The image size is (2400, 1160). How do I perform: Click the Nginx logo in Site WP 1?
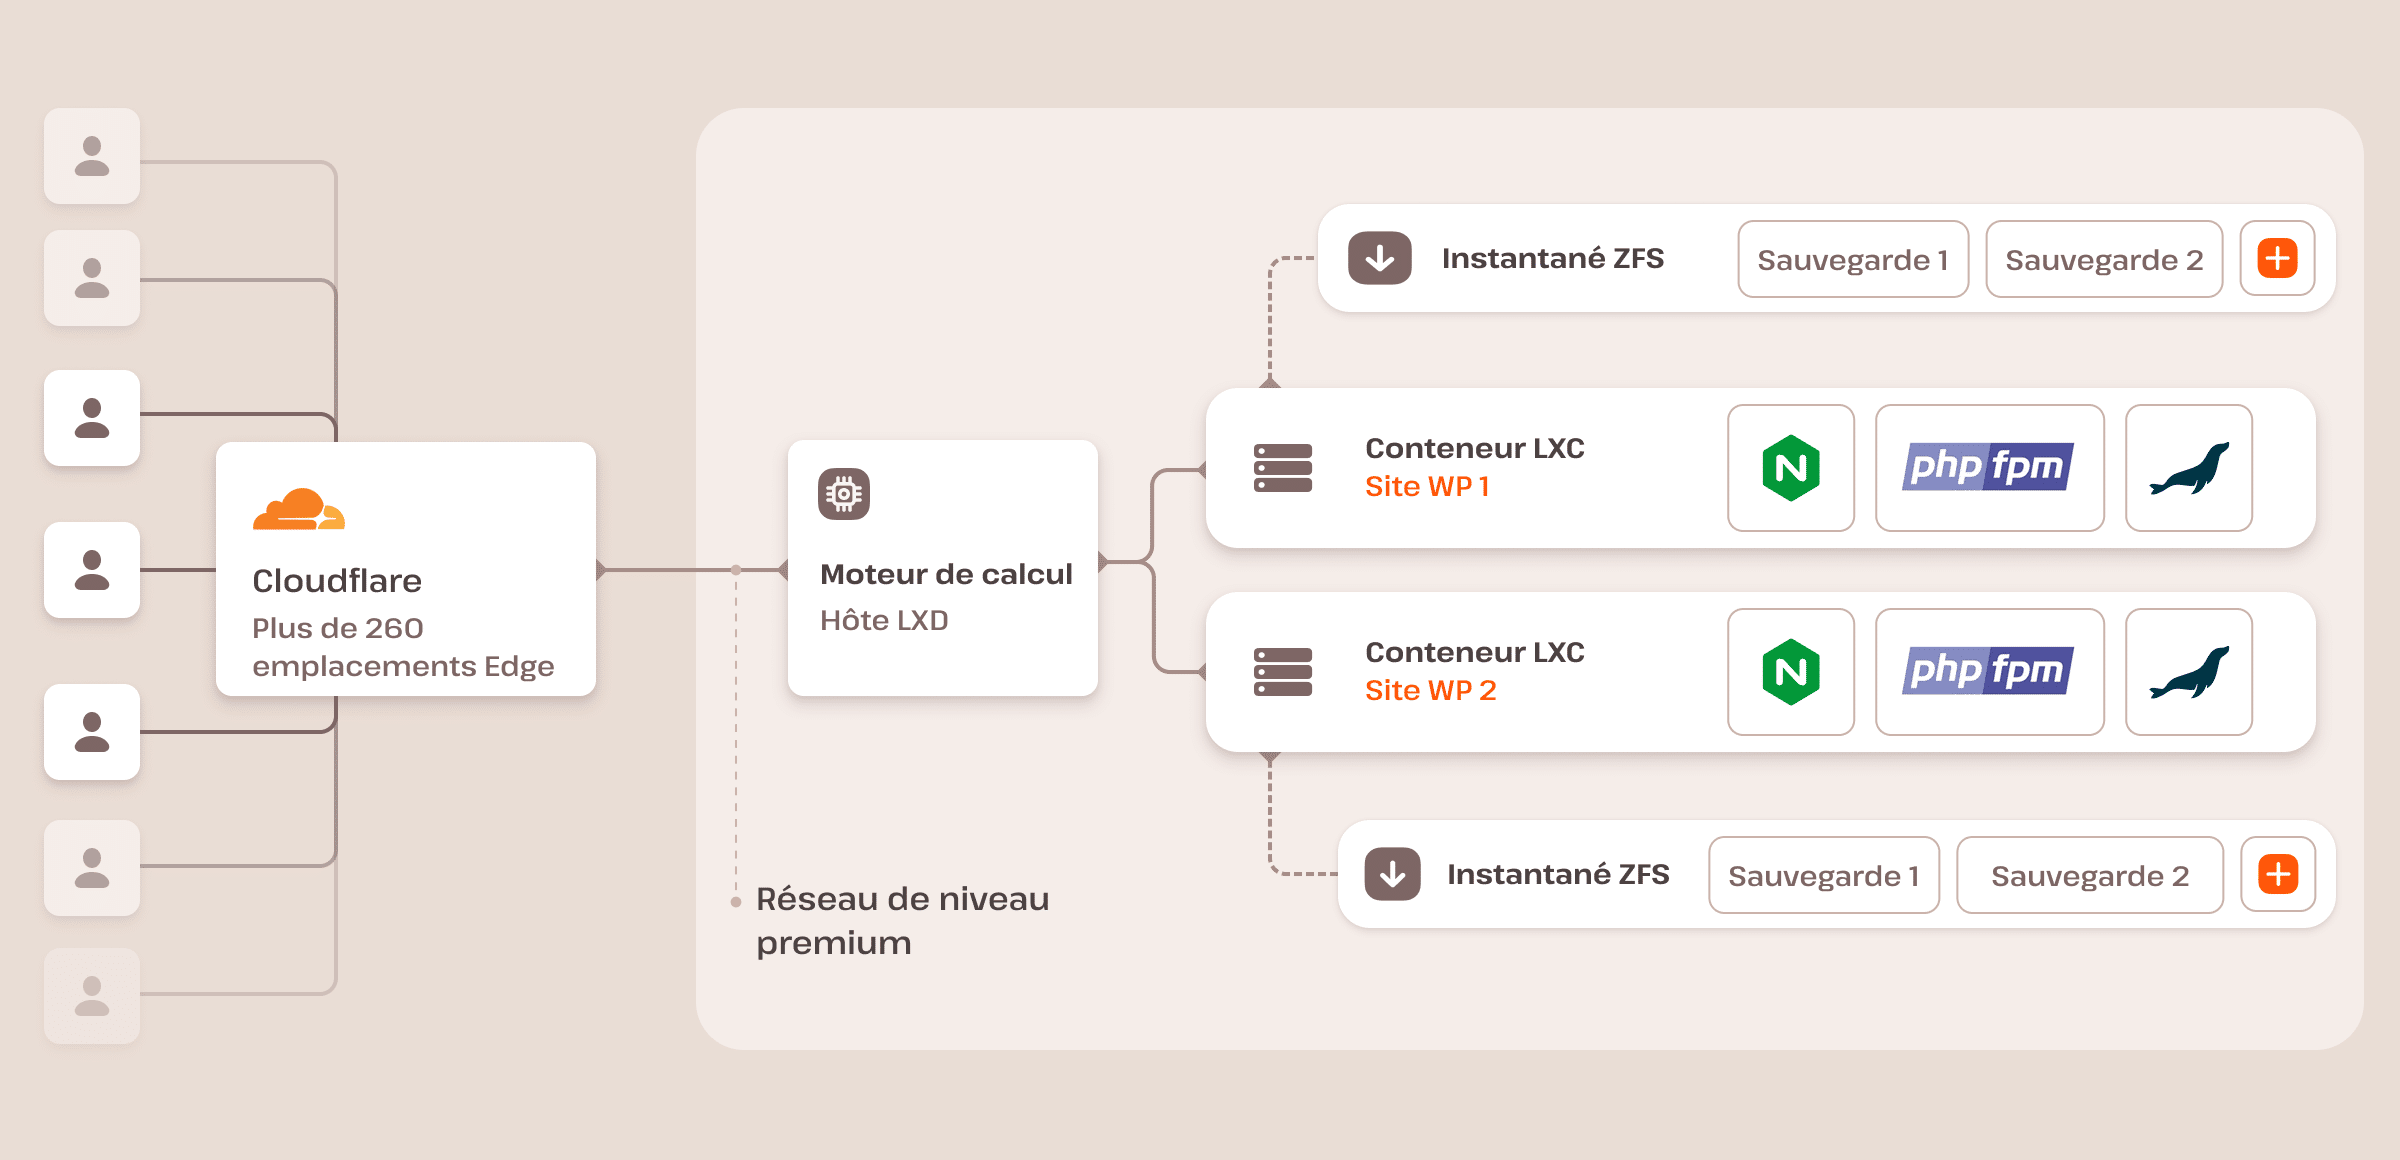click(1790, 468)
